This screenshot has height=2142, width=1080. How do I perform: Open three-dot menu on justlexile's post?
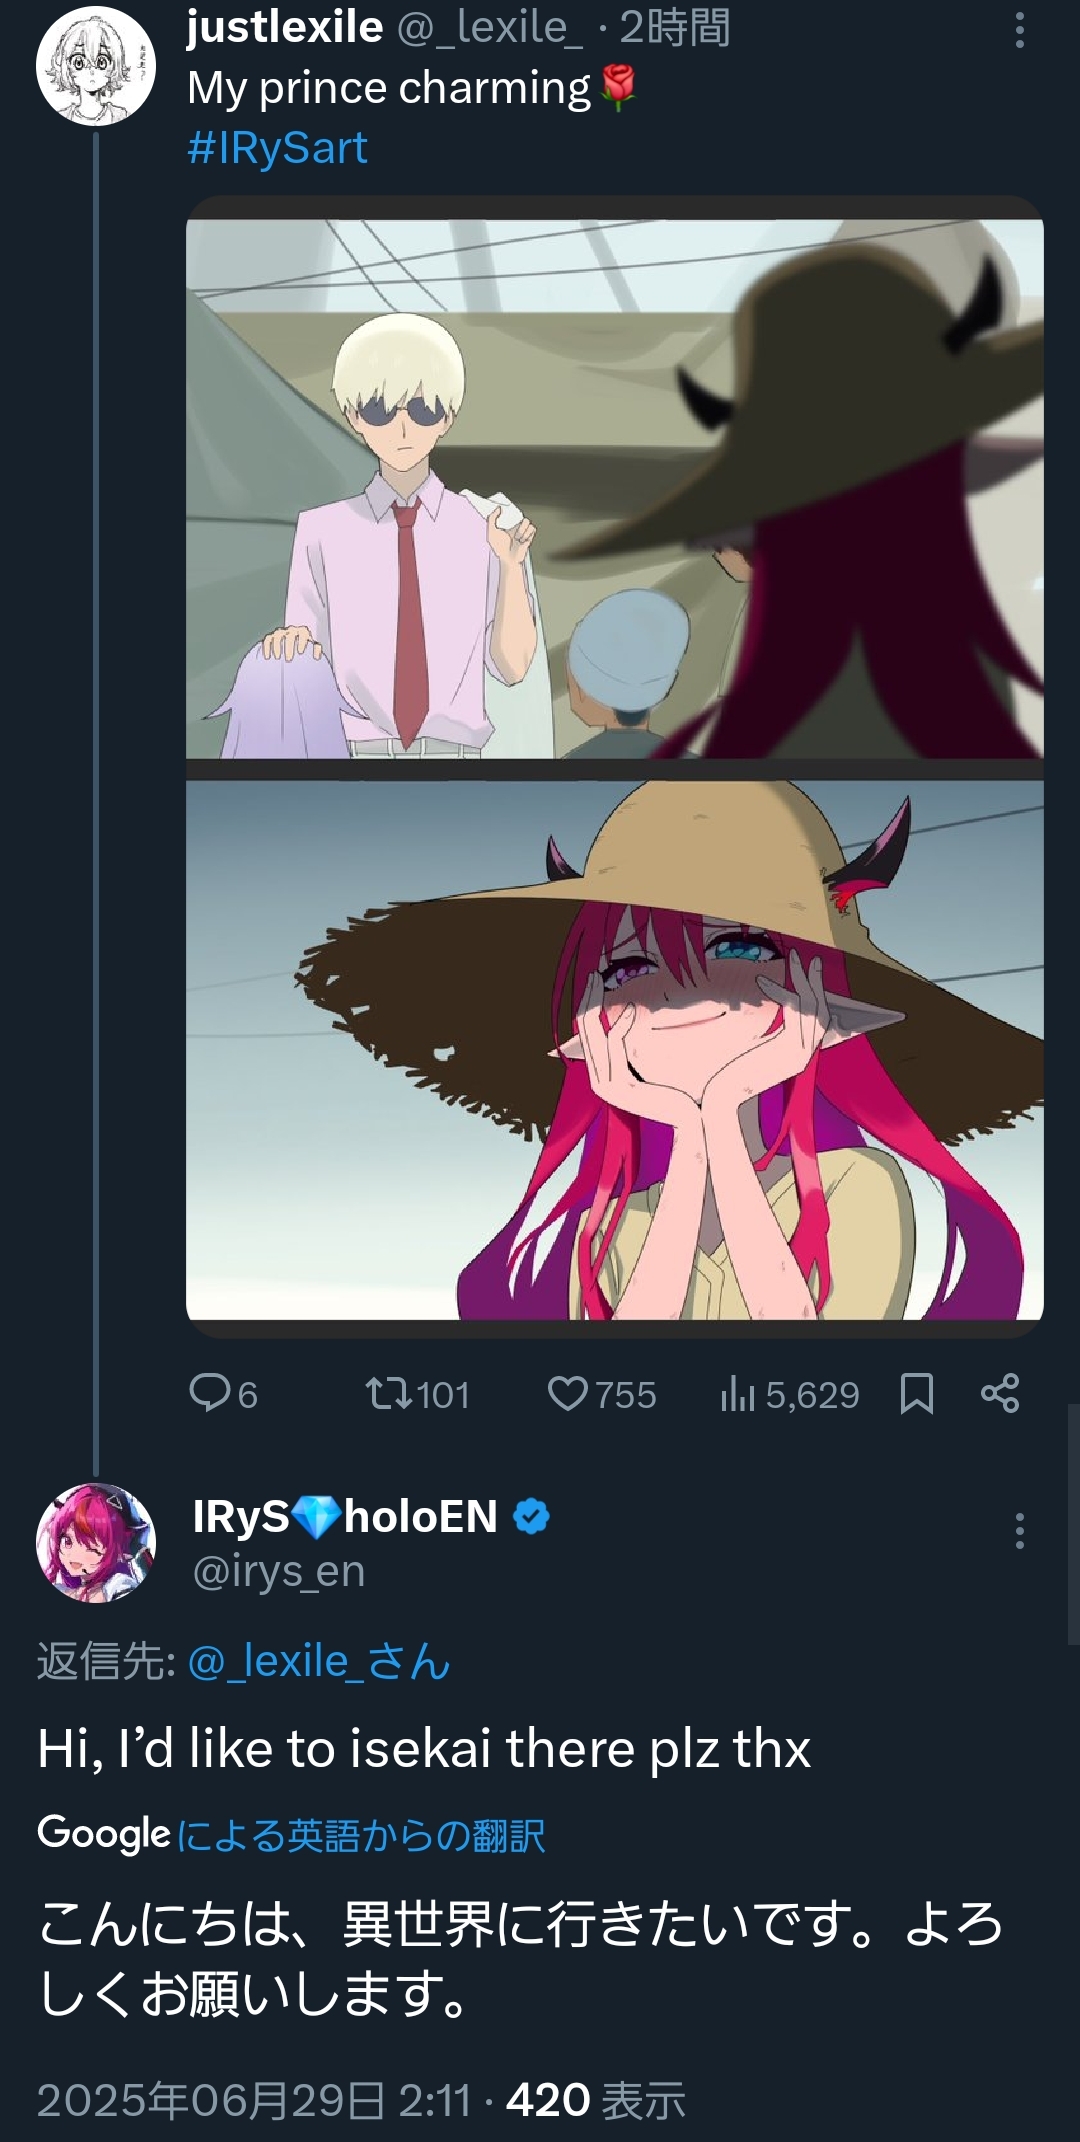coord(1019,30)
